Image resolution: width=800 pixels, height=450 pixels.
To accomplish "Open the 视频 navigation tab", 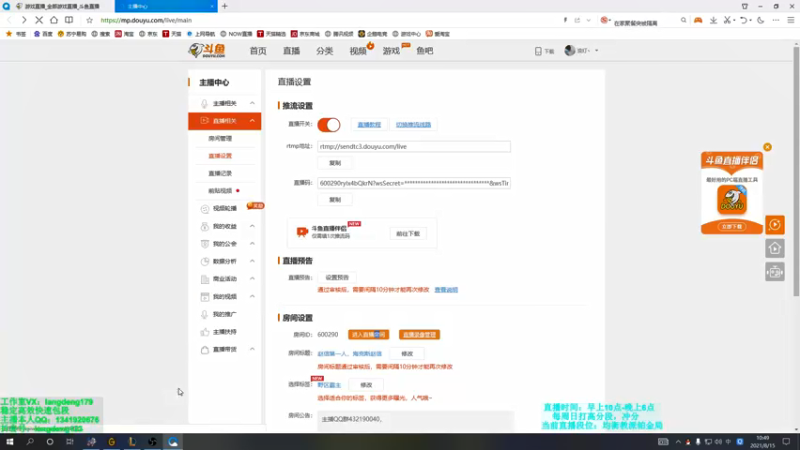I will click(358, 51).
